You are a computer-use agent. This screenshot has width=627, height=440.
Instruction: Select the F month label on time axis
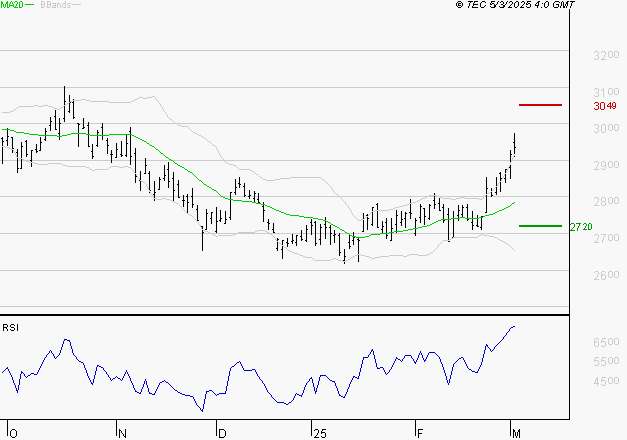click(419, 433)
